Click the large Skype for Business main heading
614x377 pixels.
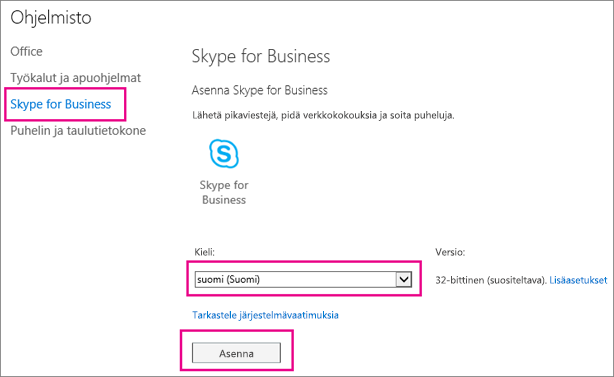click(x=261, y=56)
